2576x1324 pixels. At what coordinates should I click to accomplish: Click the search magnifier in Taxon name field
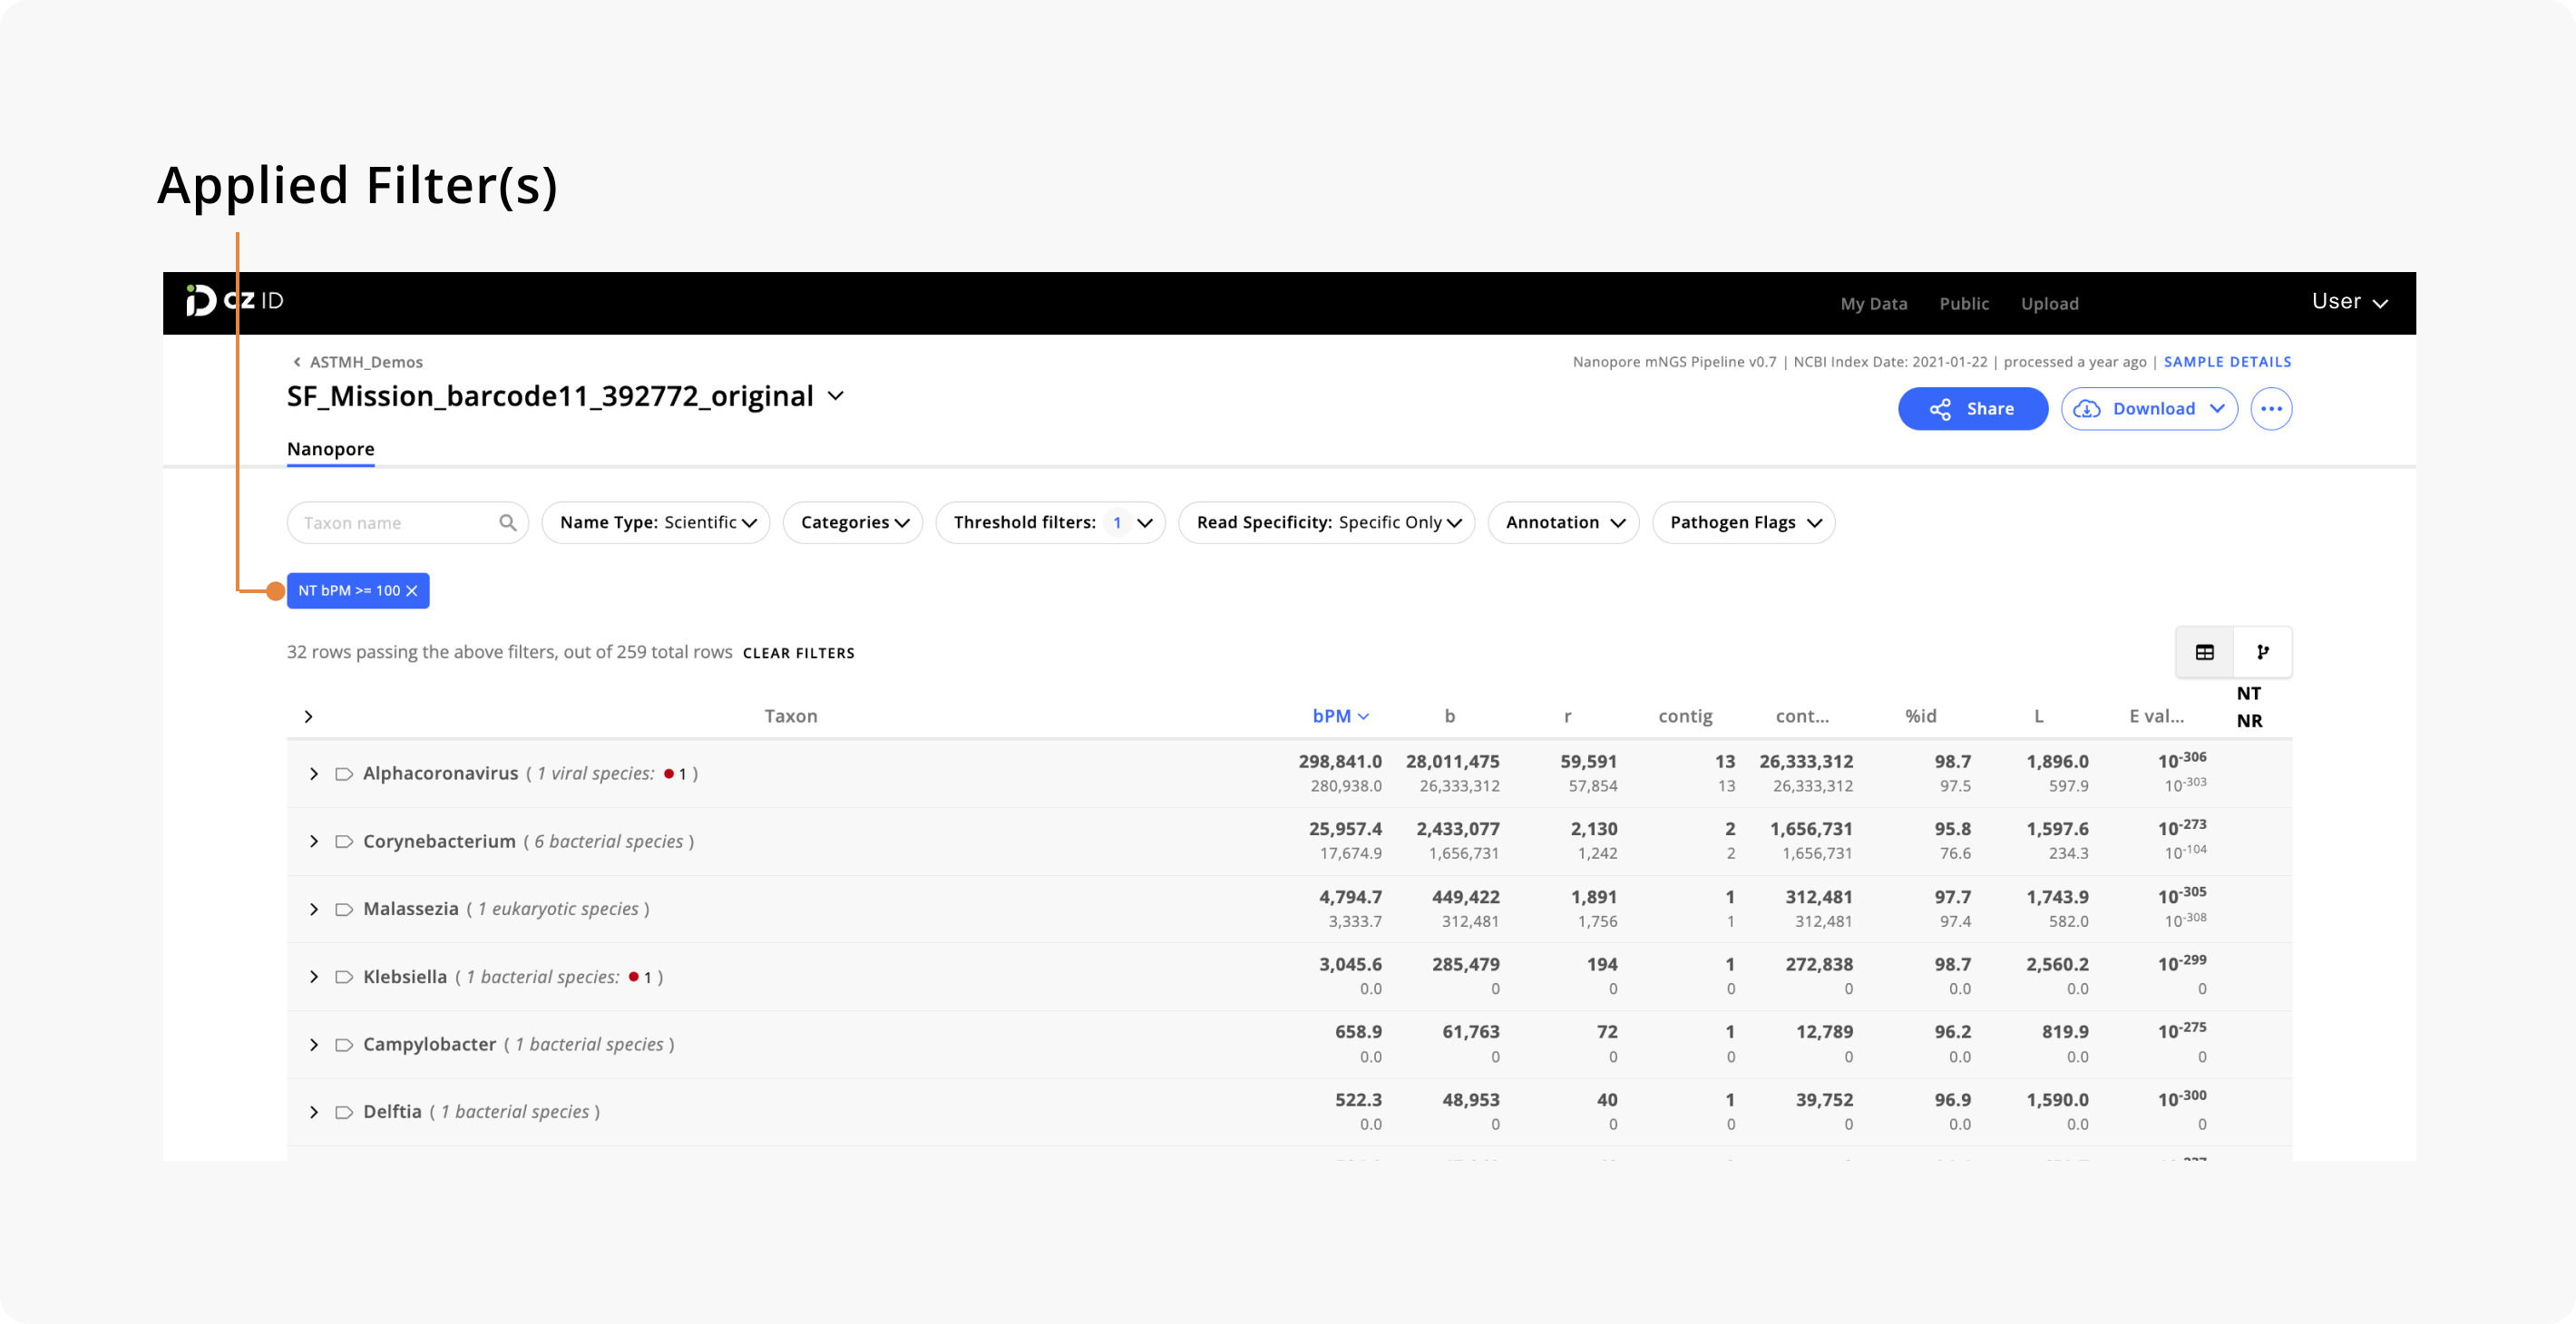tap(508, 523)
